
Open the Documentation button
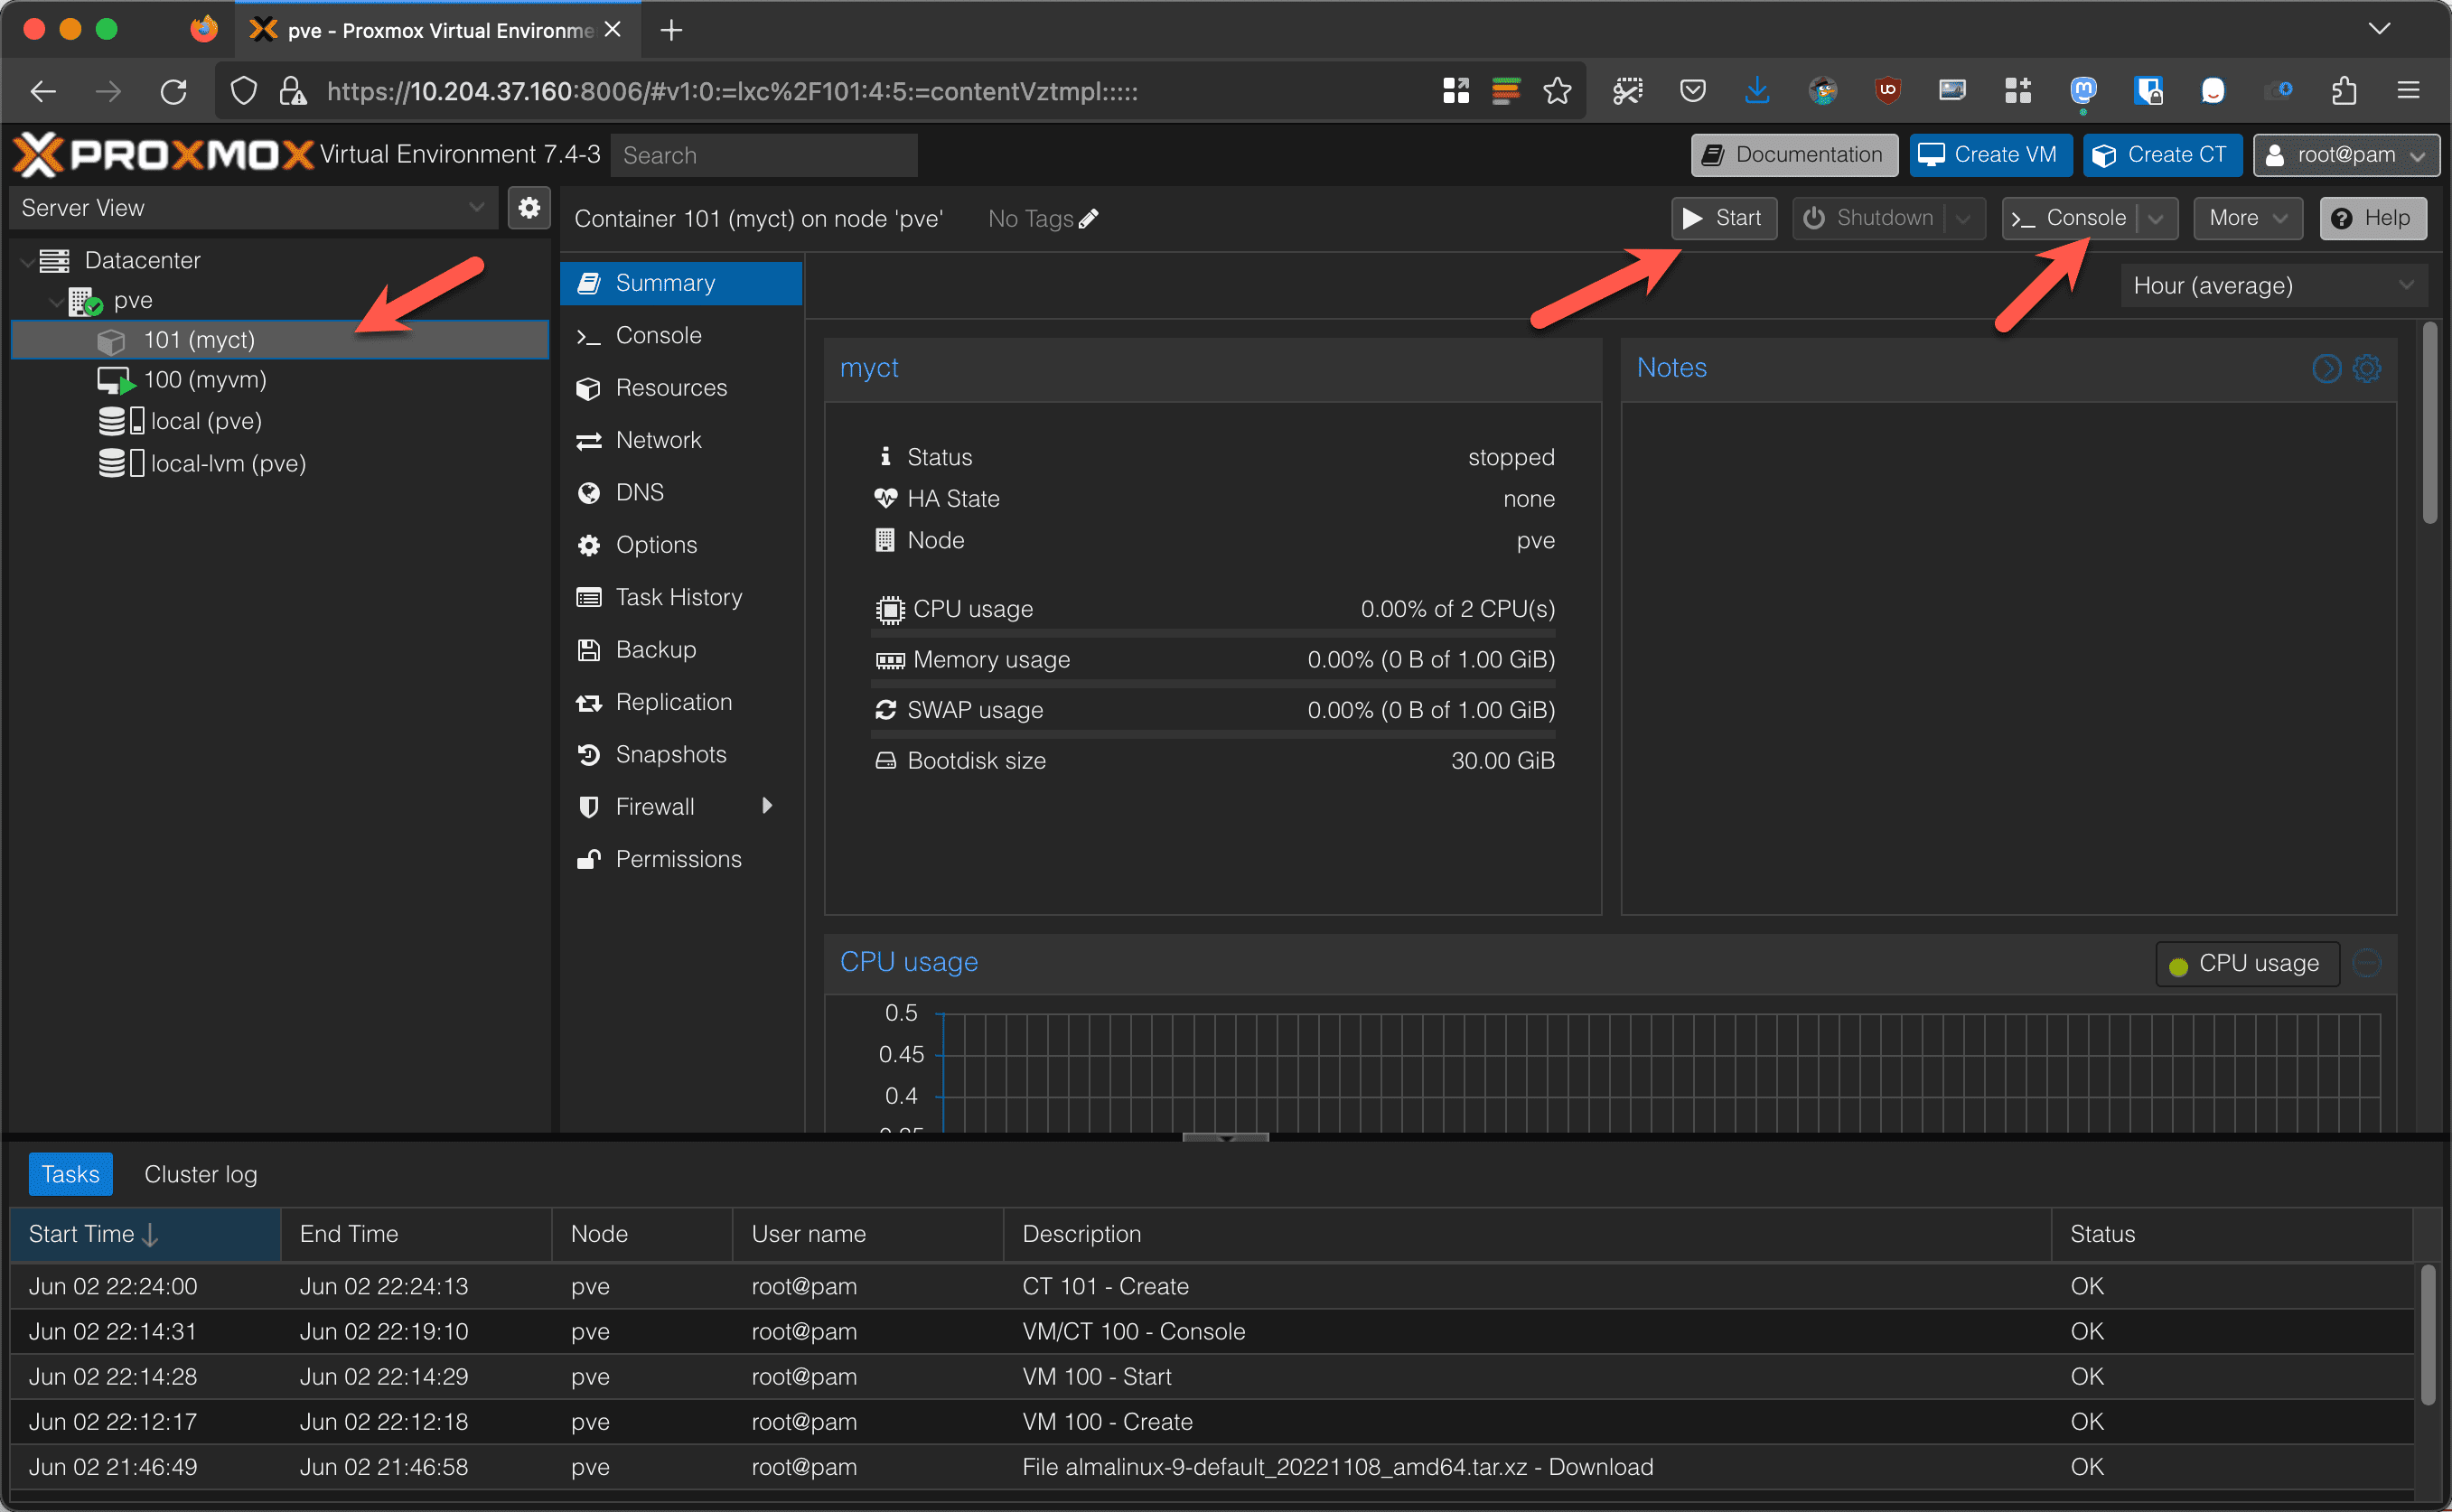tap(1794, 155)
